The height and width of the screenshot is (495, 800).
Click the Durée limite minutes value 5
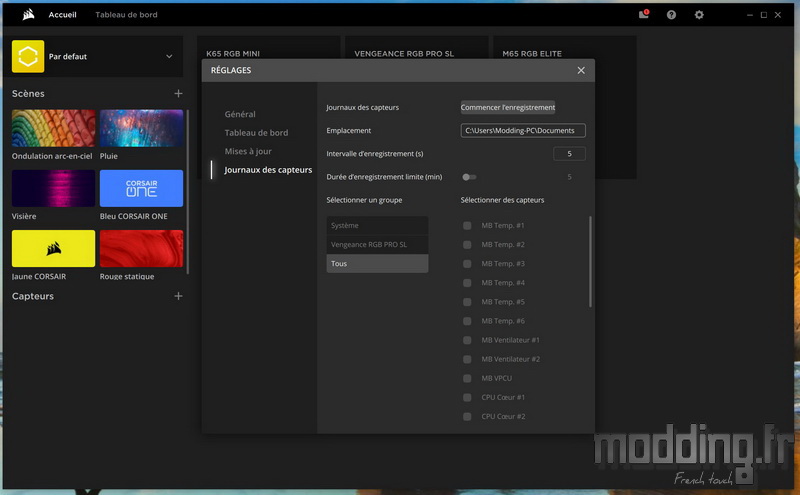569,177
